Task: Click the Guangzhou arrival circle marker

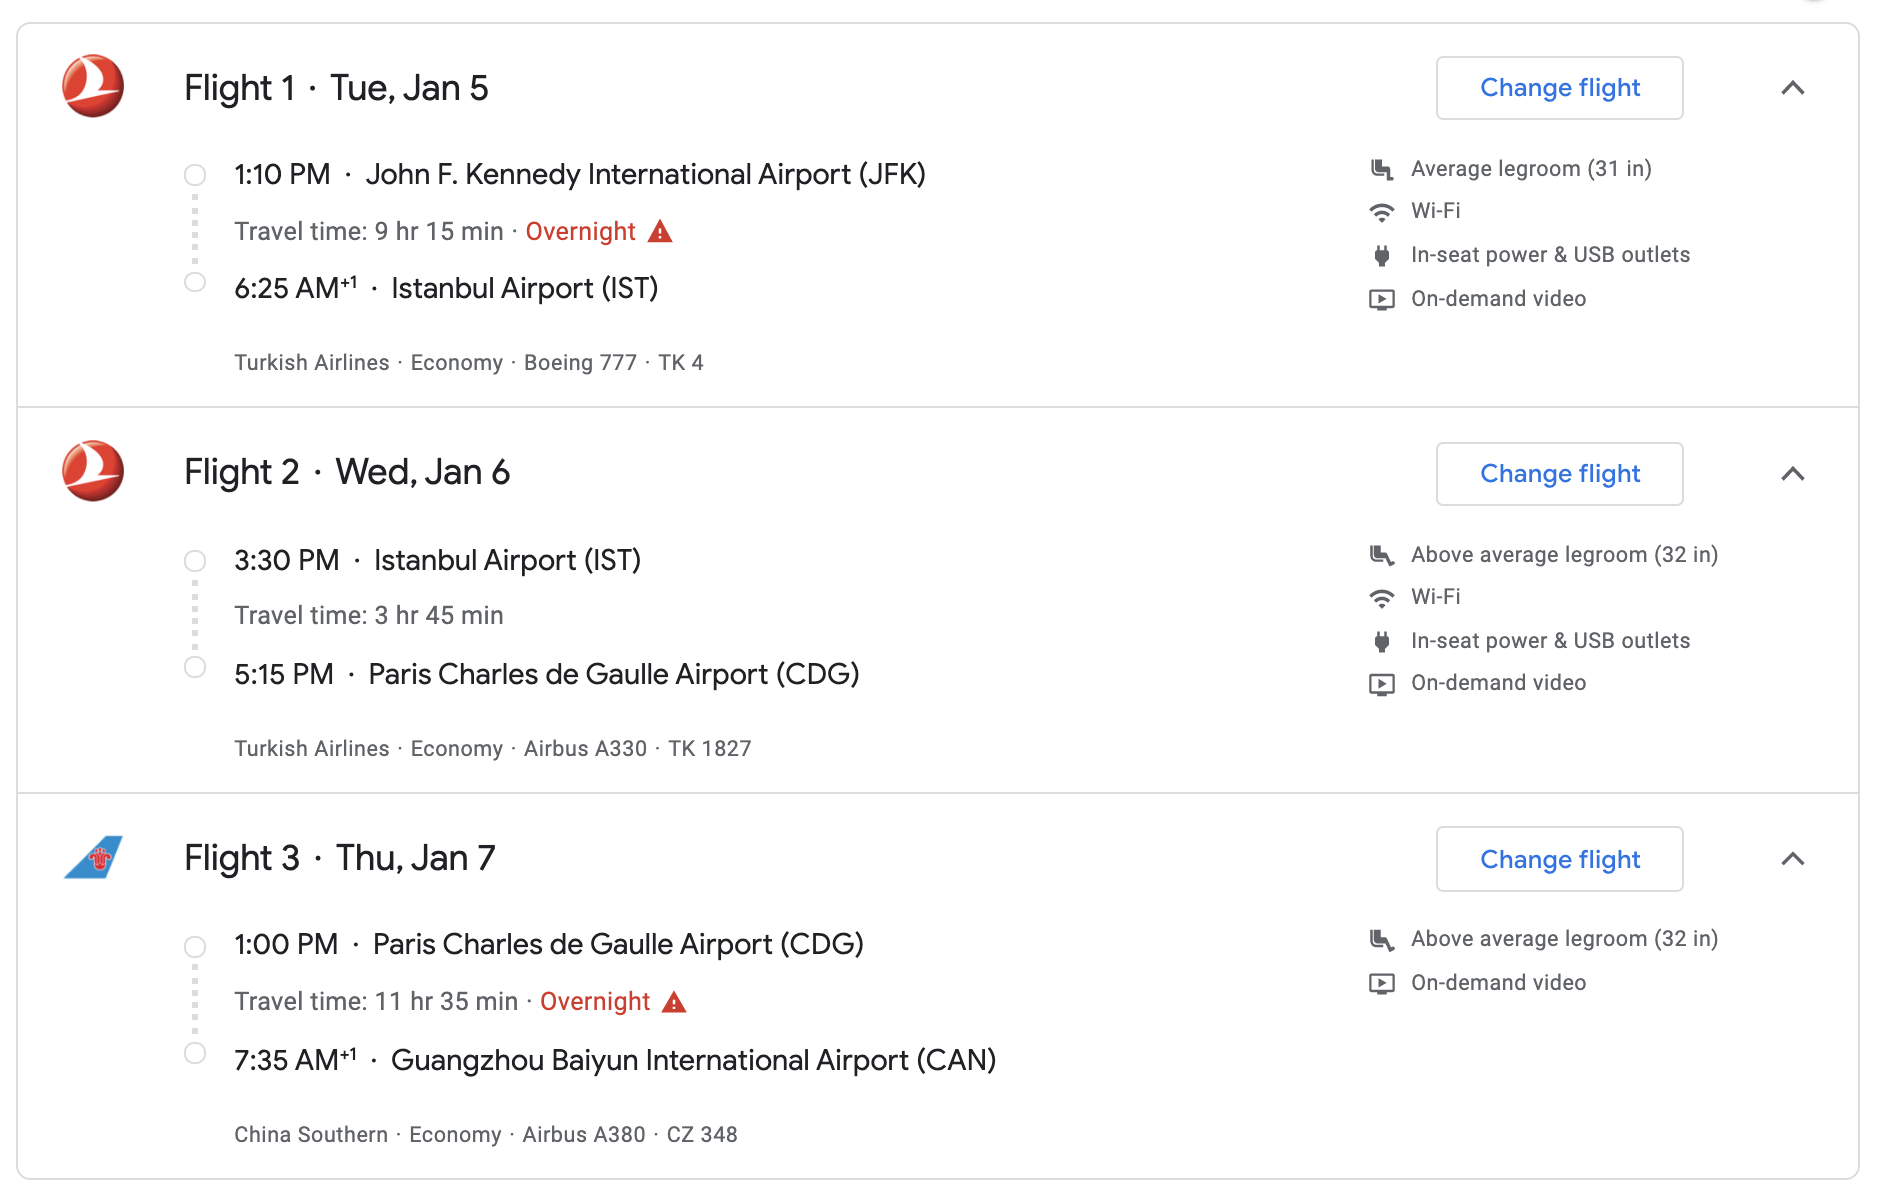Action: coord(195,1053)
